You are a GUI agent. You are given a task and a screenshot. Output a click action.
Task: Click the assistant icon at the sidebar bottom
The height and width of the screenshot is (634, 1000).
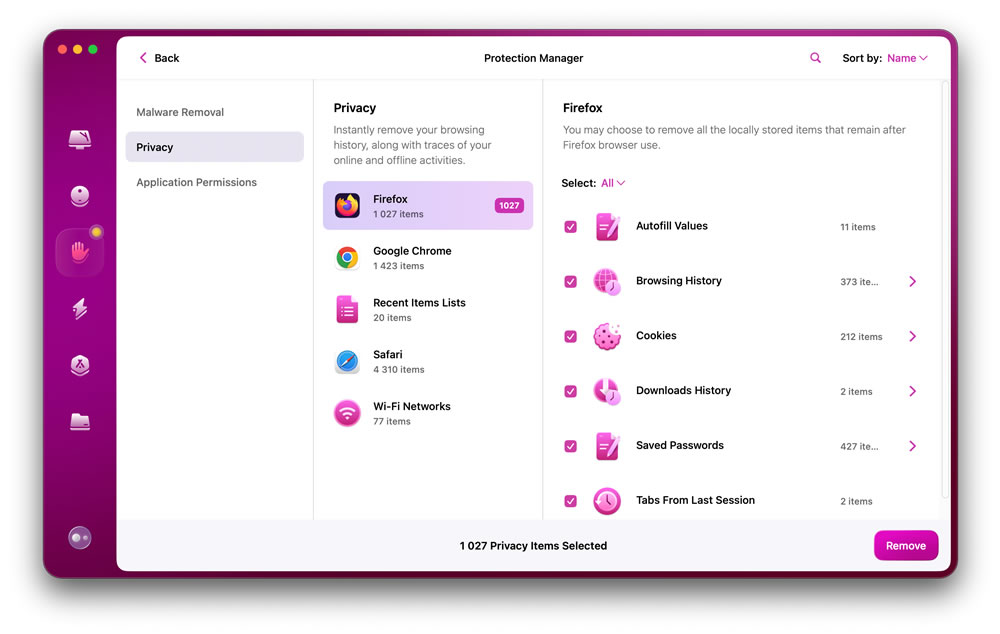(80, 538)
